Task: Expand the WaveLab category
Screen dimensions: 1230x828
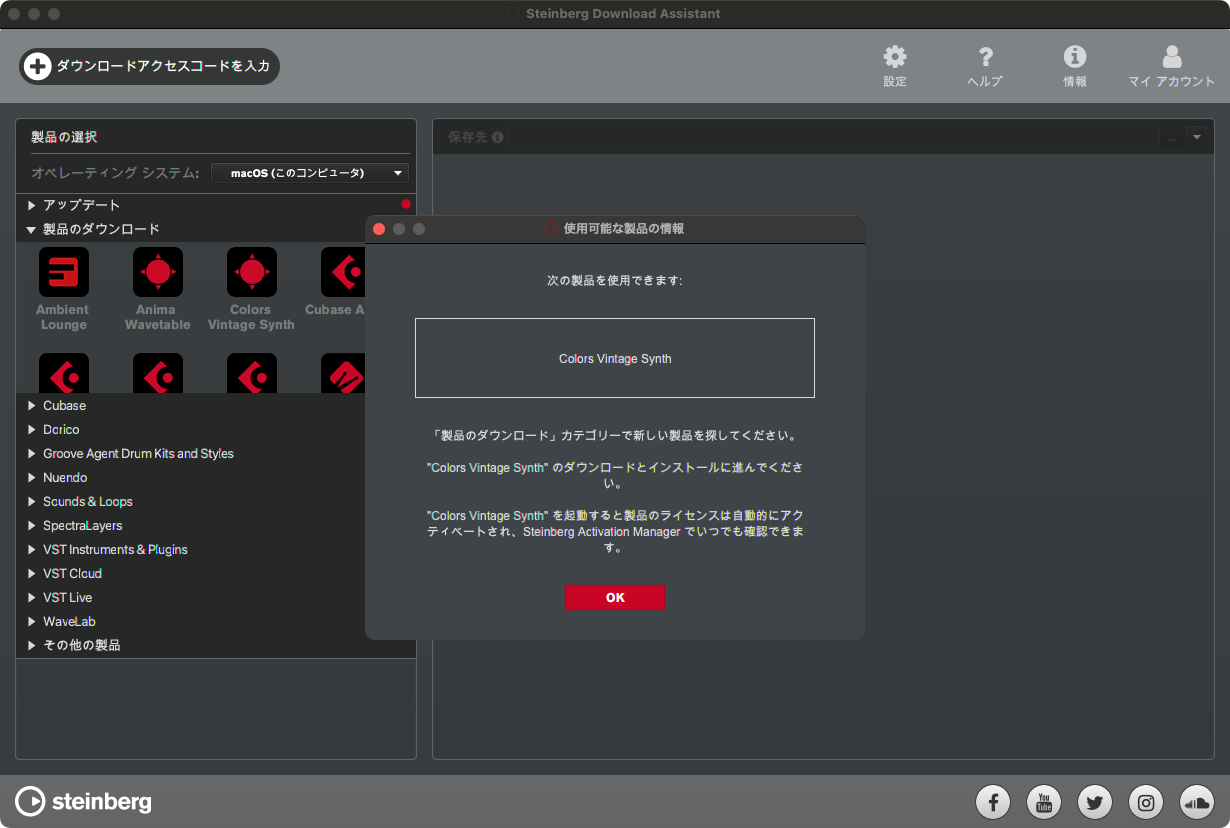Action: click(x=32, y=622)
